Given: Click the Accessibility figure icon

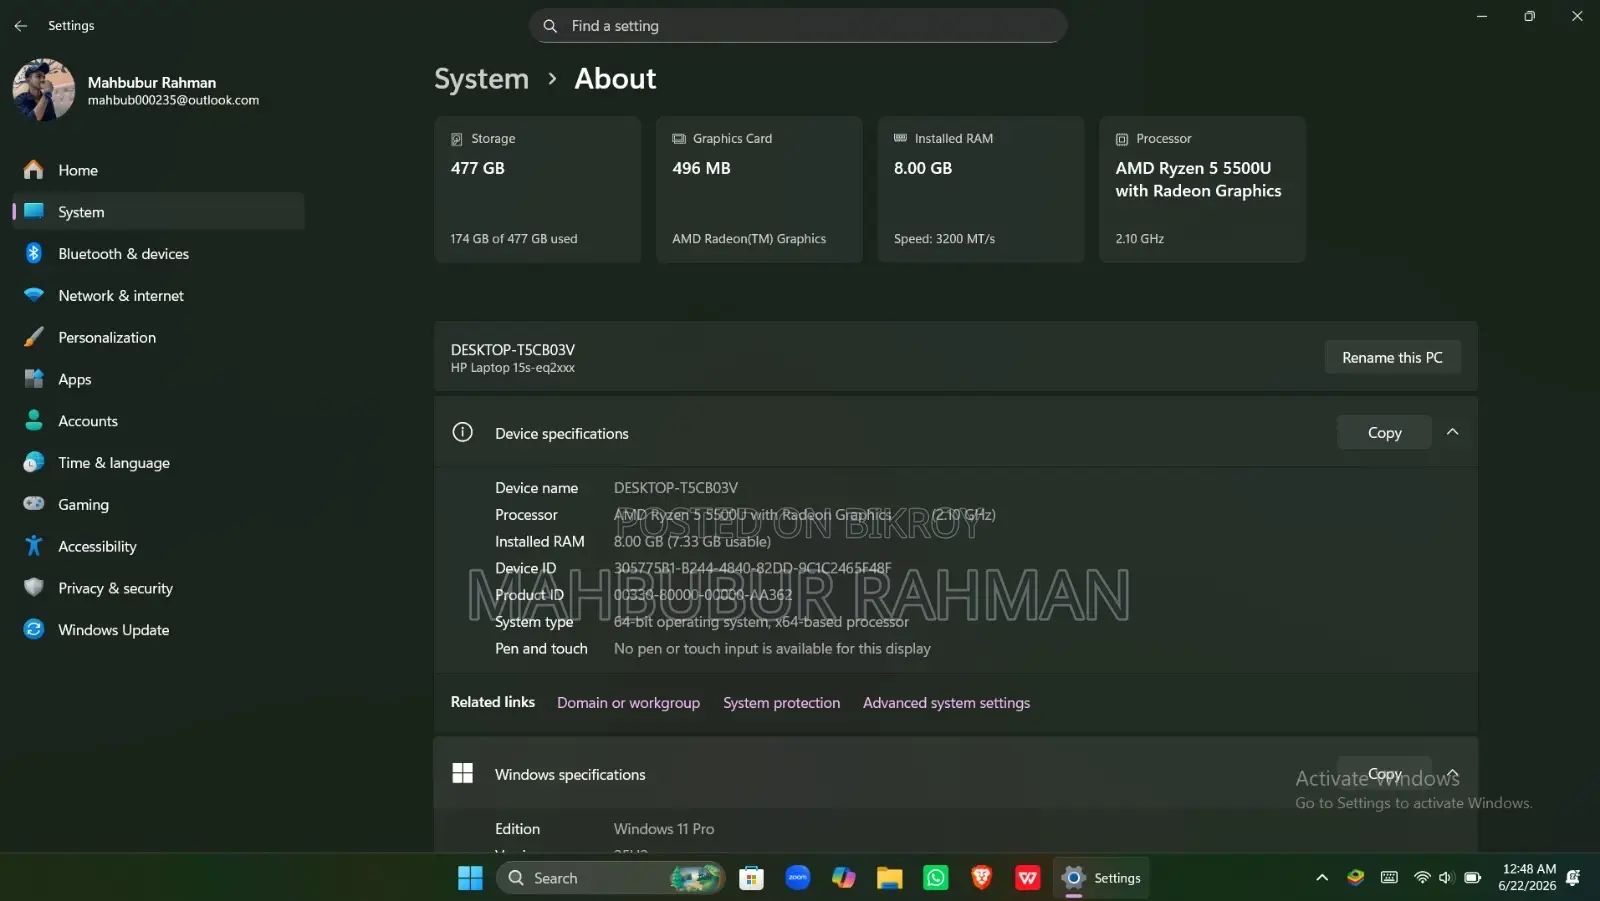Looking at the screenshot, I should pos(34,546).
